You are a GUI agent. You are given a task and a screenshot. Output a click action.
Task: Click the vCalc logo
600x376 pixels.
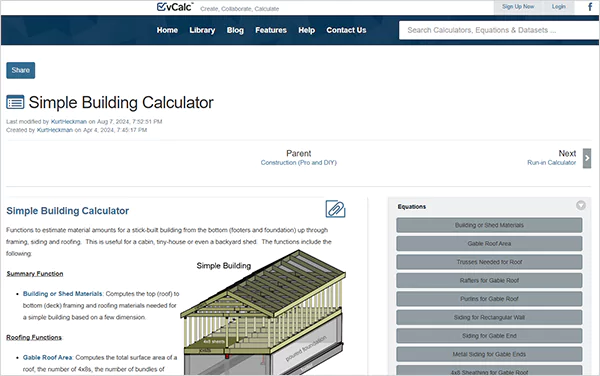[175, 7]
